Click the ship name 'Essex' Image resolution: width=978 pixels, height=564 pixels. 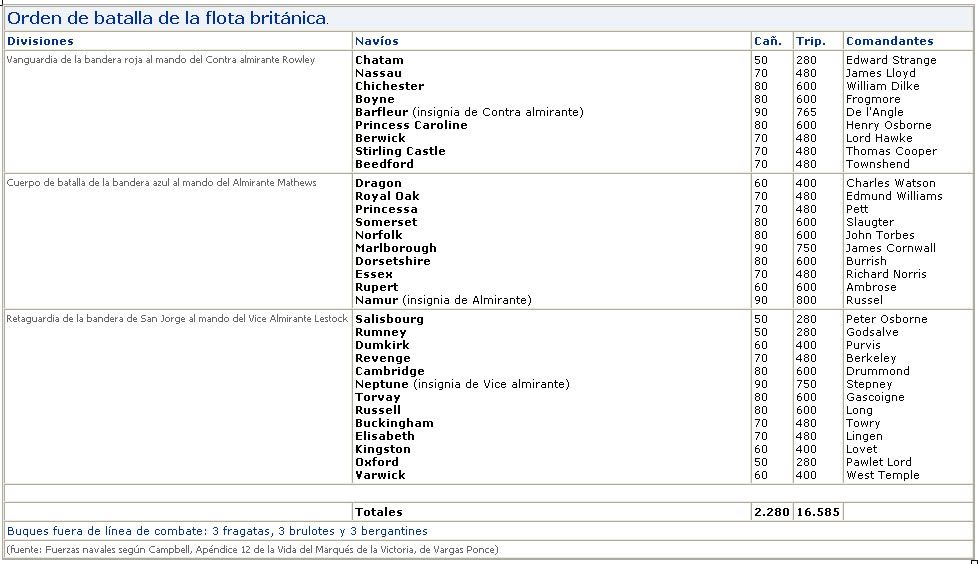pyautogui.click(x=374, y=275)
